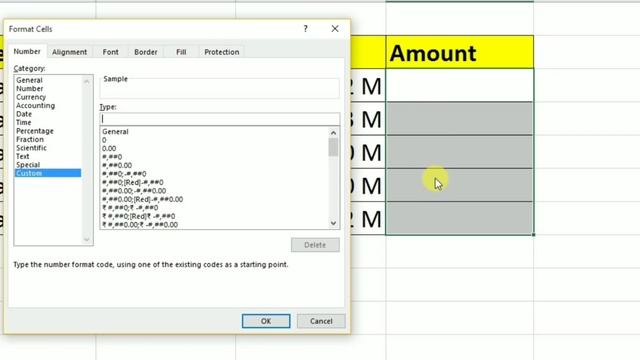Confirm with the OK button
The width and height of the screenshot is (640, 360).
tap(266, 321)
